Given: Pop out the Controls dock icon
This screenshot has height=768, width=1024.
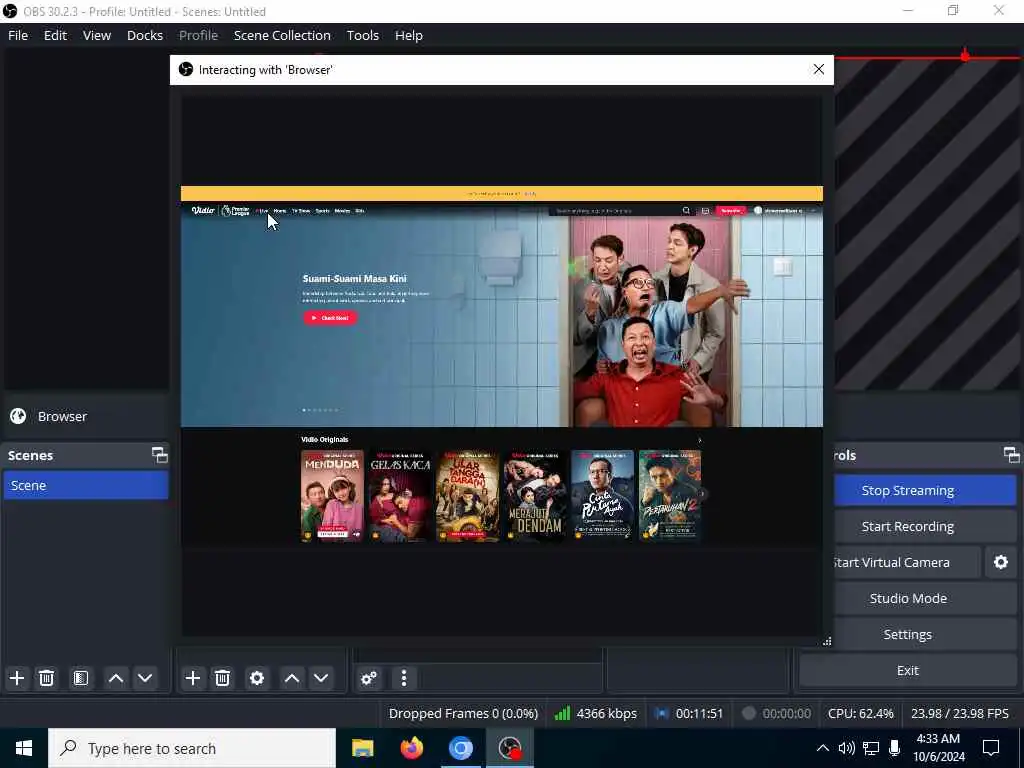Looking at the screenshot, I should click(1012, 455).
